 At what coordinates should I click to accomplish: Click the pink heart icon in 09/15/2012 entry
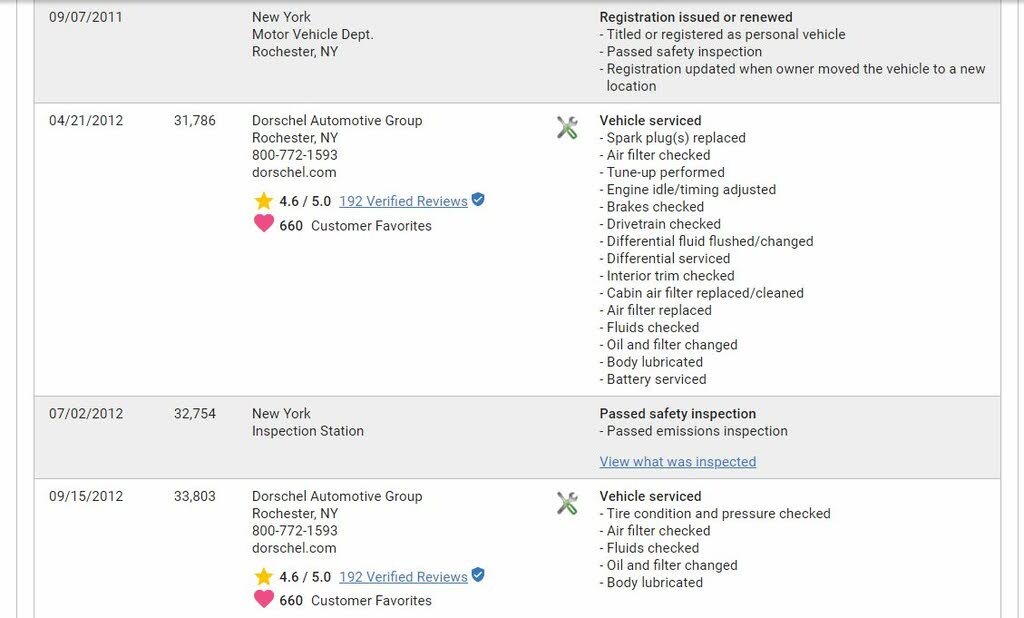coord(264,598)
